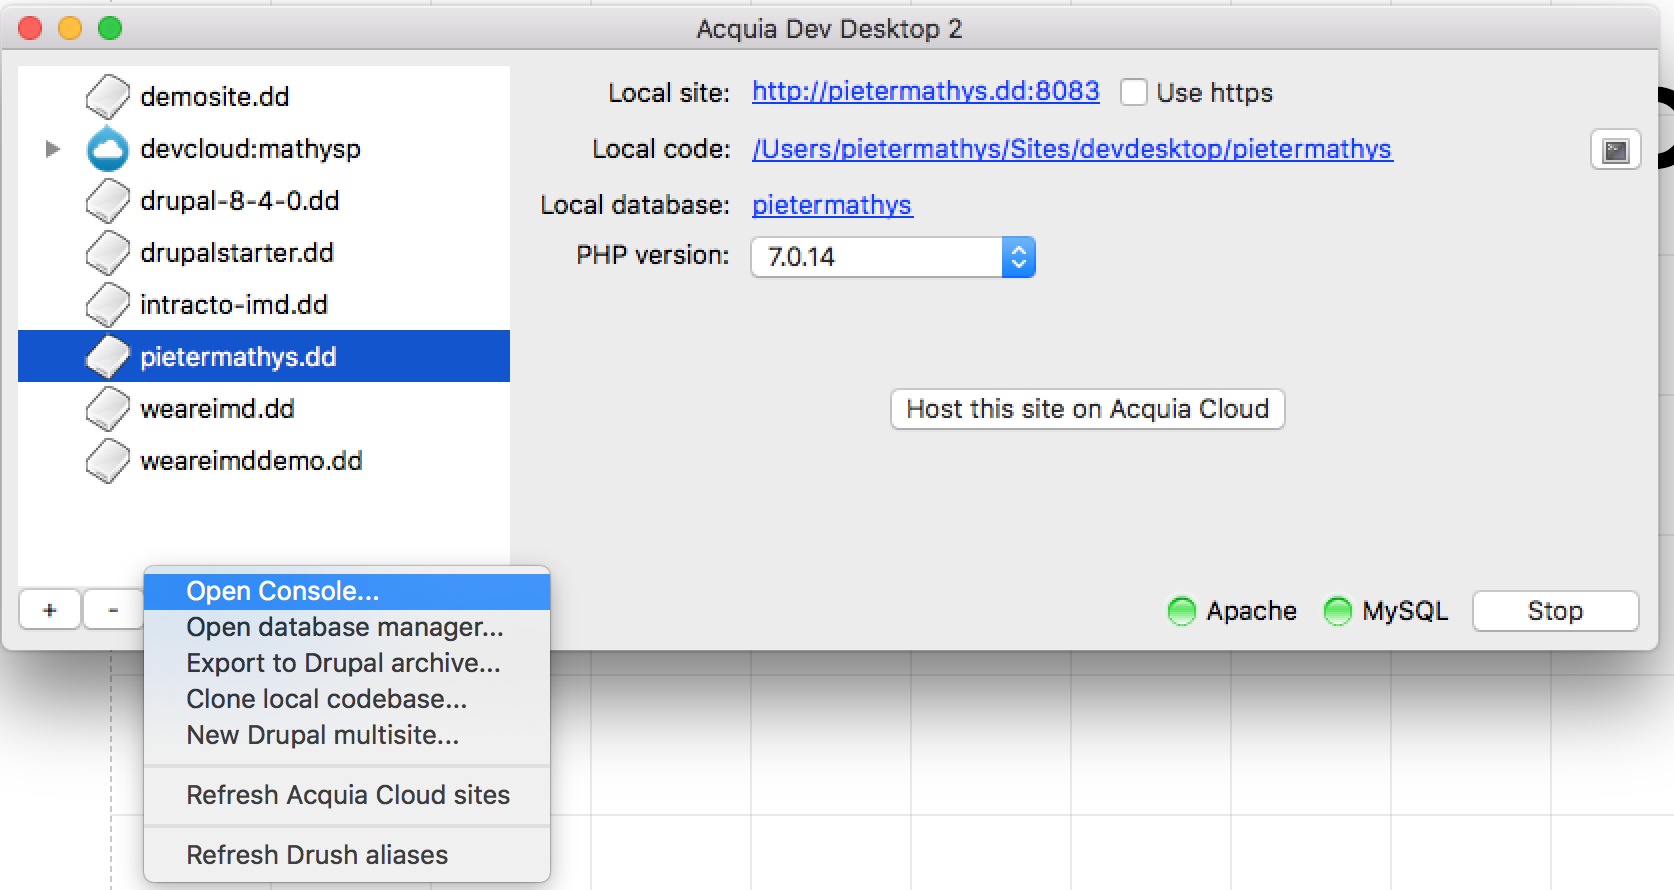Click the green Apache status indicator
Screen dimensions: 1674x890
tap(1181, 611)
